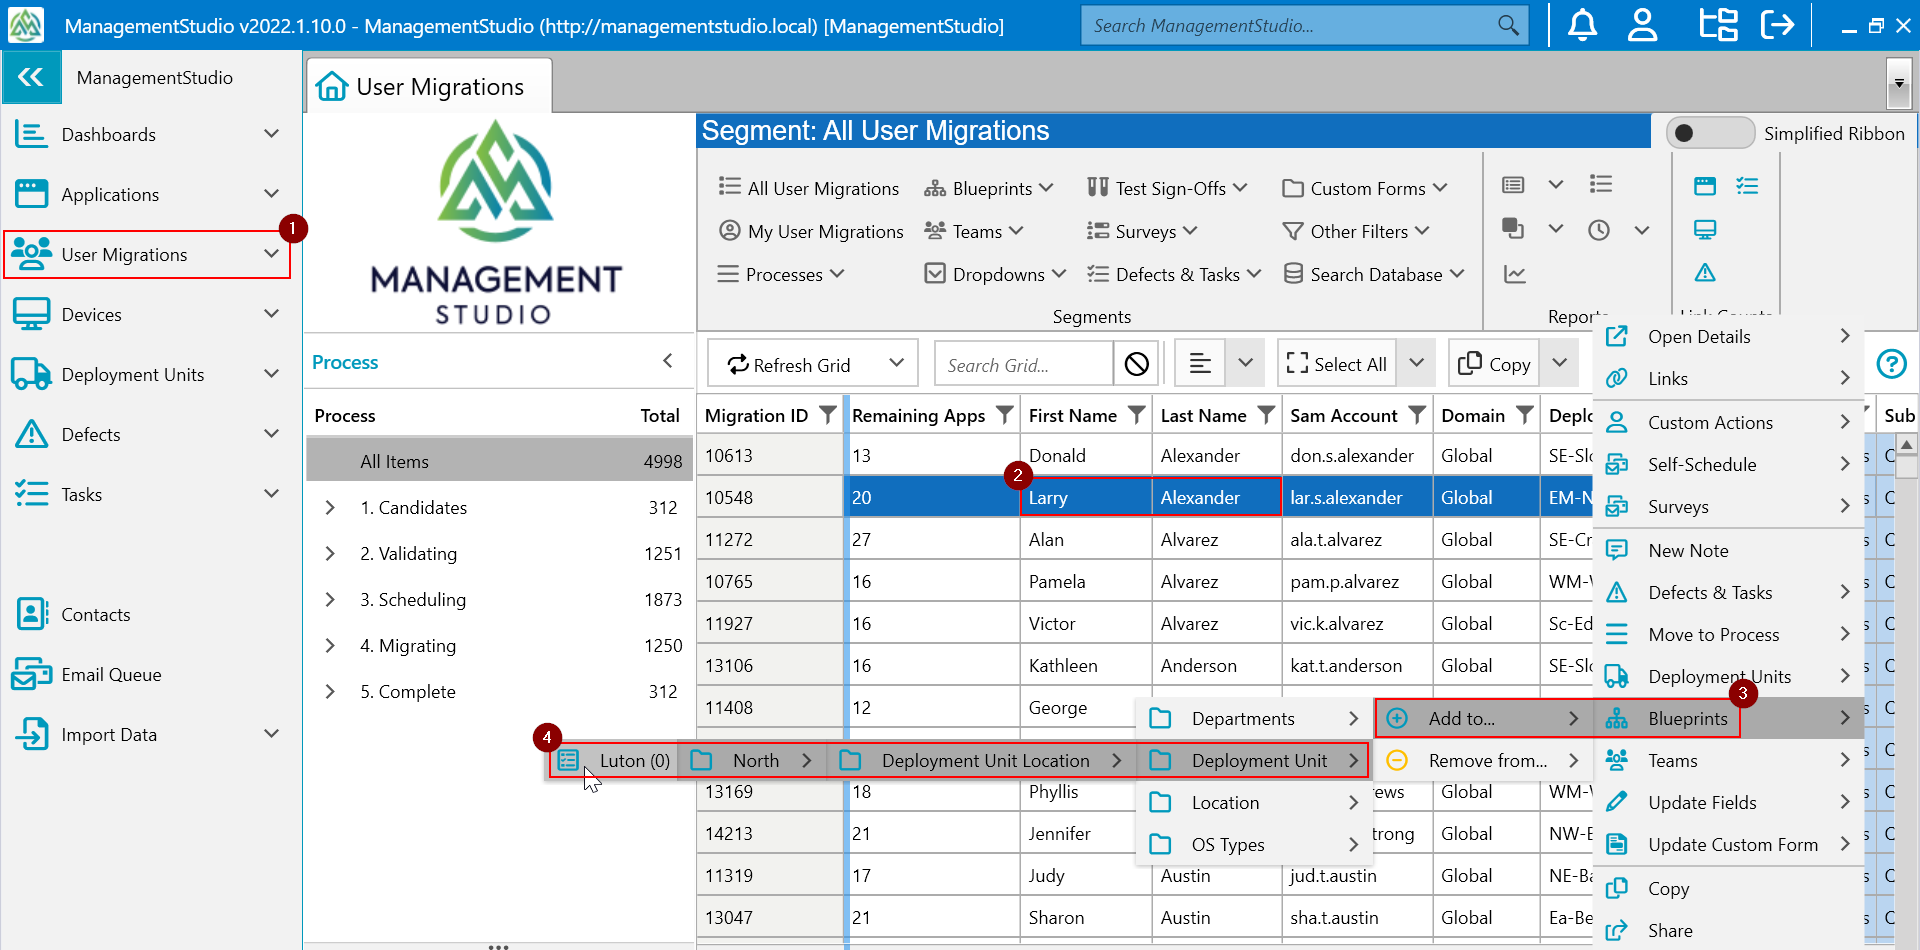The height and width of the screenshot is (950, 1920).
Task: Open the Copy dropdown arrow
Action: point(1559,363)
